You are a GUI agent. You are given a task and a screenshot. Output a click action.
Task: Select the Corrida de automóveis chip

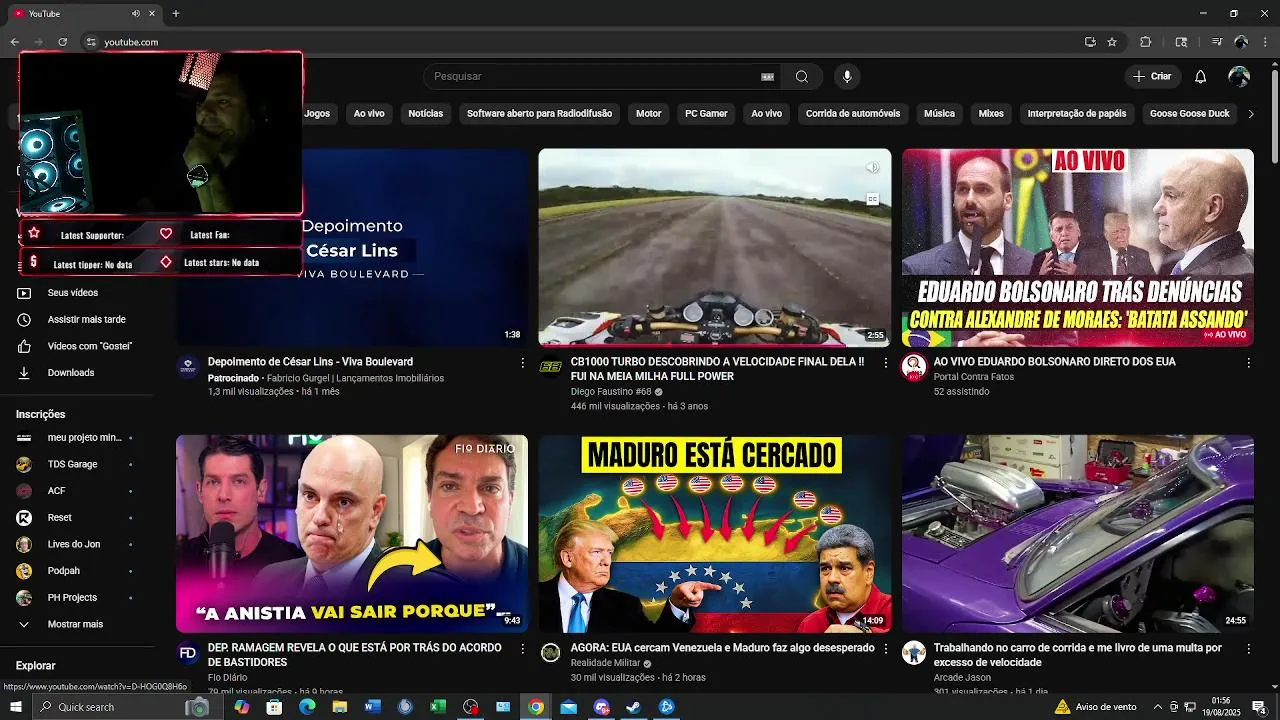click(853, 114)
